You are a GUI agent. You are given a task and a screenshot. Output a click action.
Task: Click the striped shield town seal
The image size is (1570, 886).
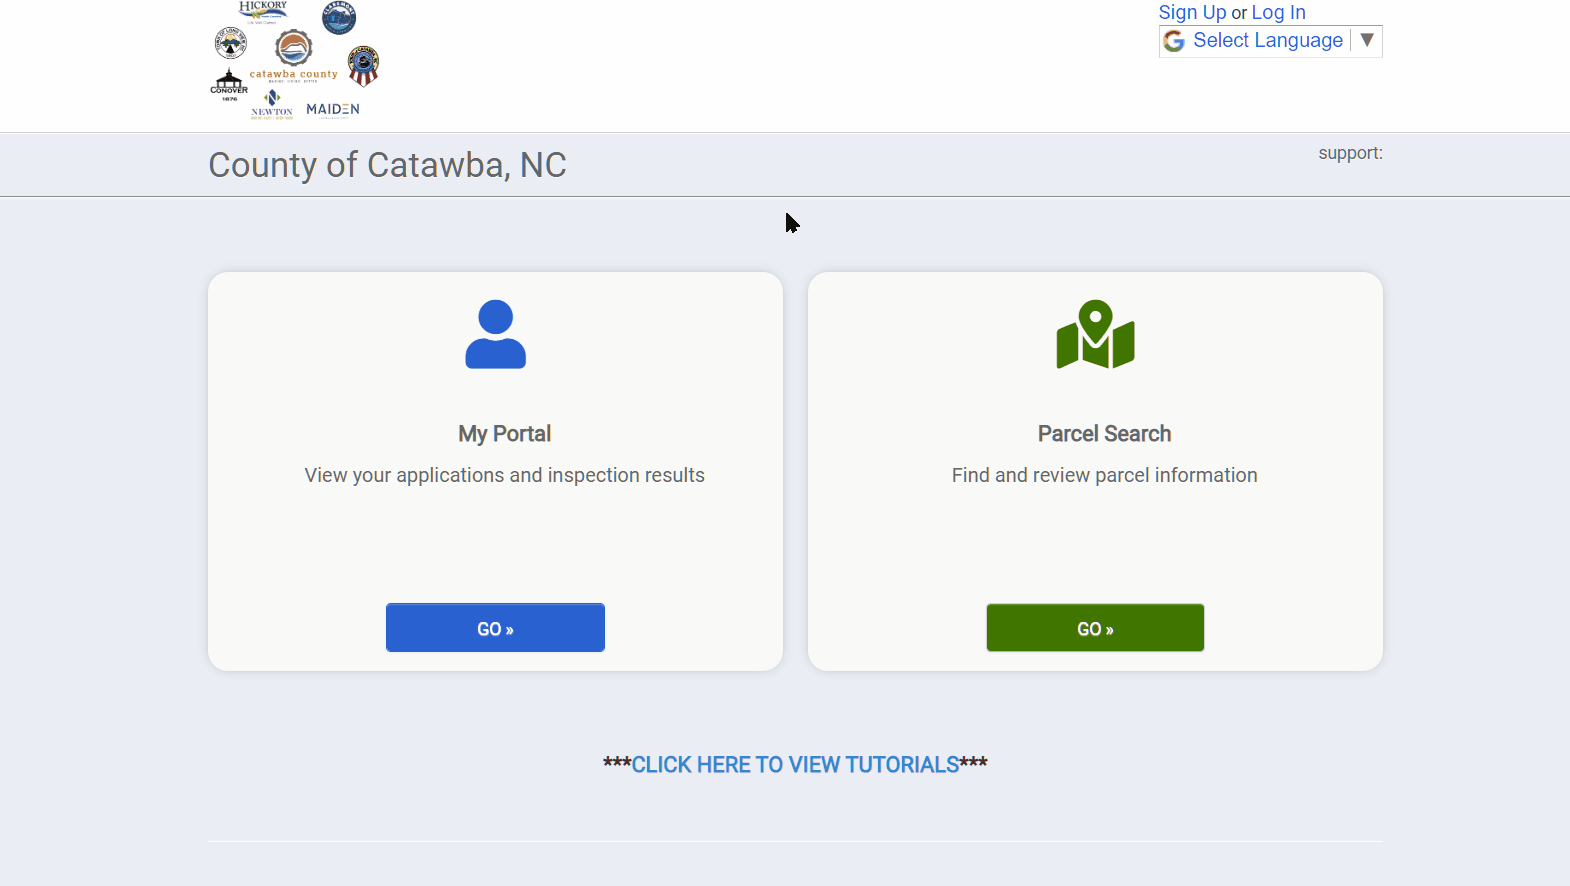[363, 66]
